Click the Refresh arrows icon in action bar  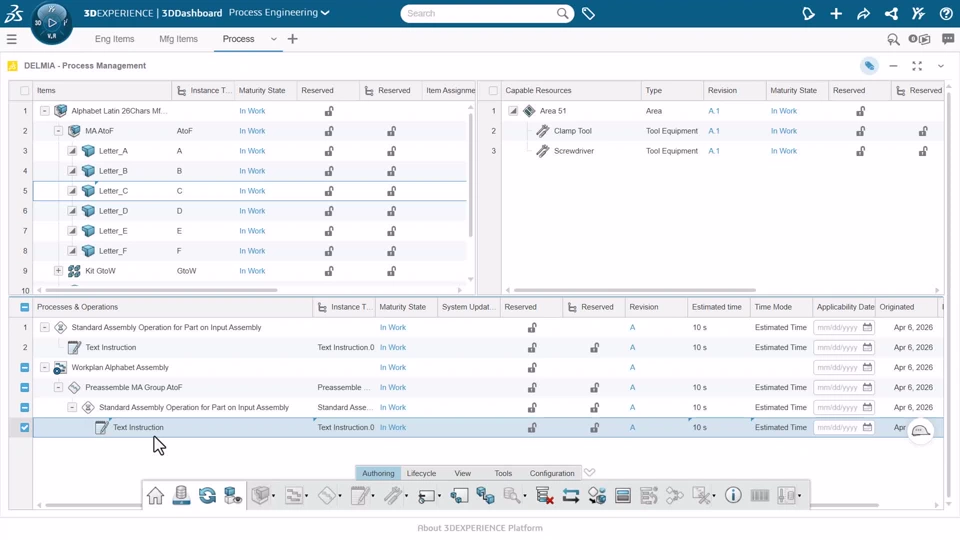(208, 495)
